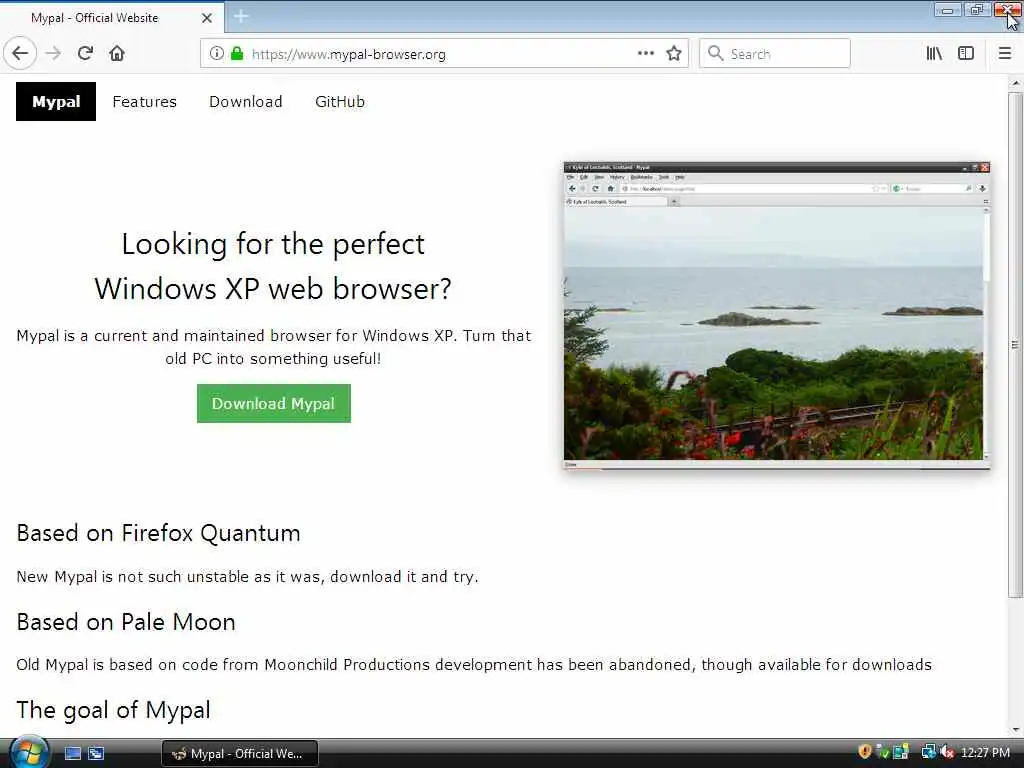Click the 'Looking for the perfect' headline
Image resolution: width=1024 pixels, height=768 pixels.
[273, 244]
